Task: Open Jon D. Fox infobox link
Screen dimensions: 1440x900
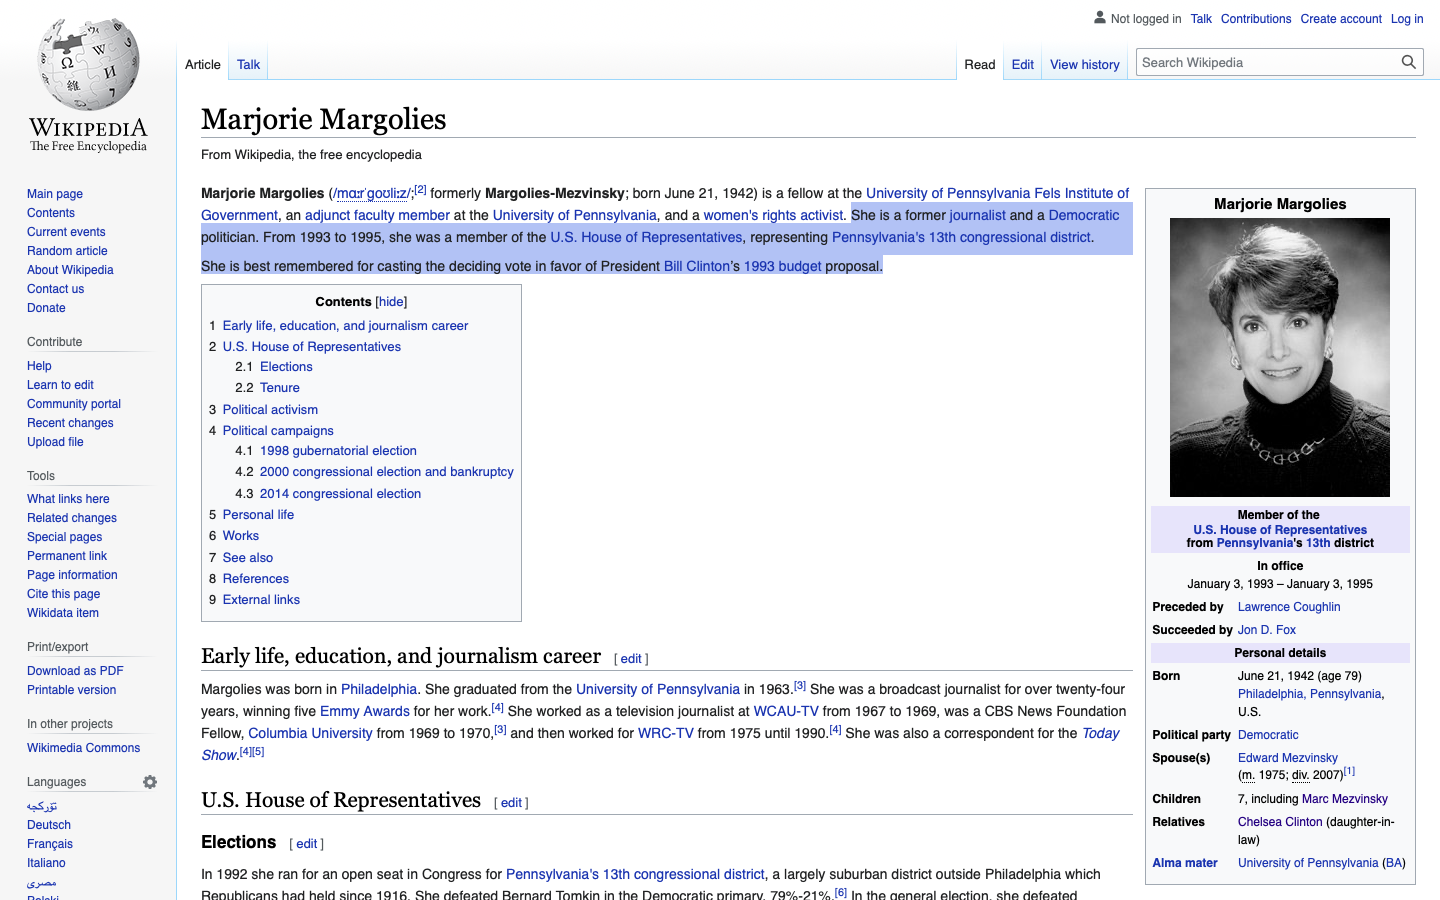Action: tap(1267, 630)
